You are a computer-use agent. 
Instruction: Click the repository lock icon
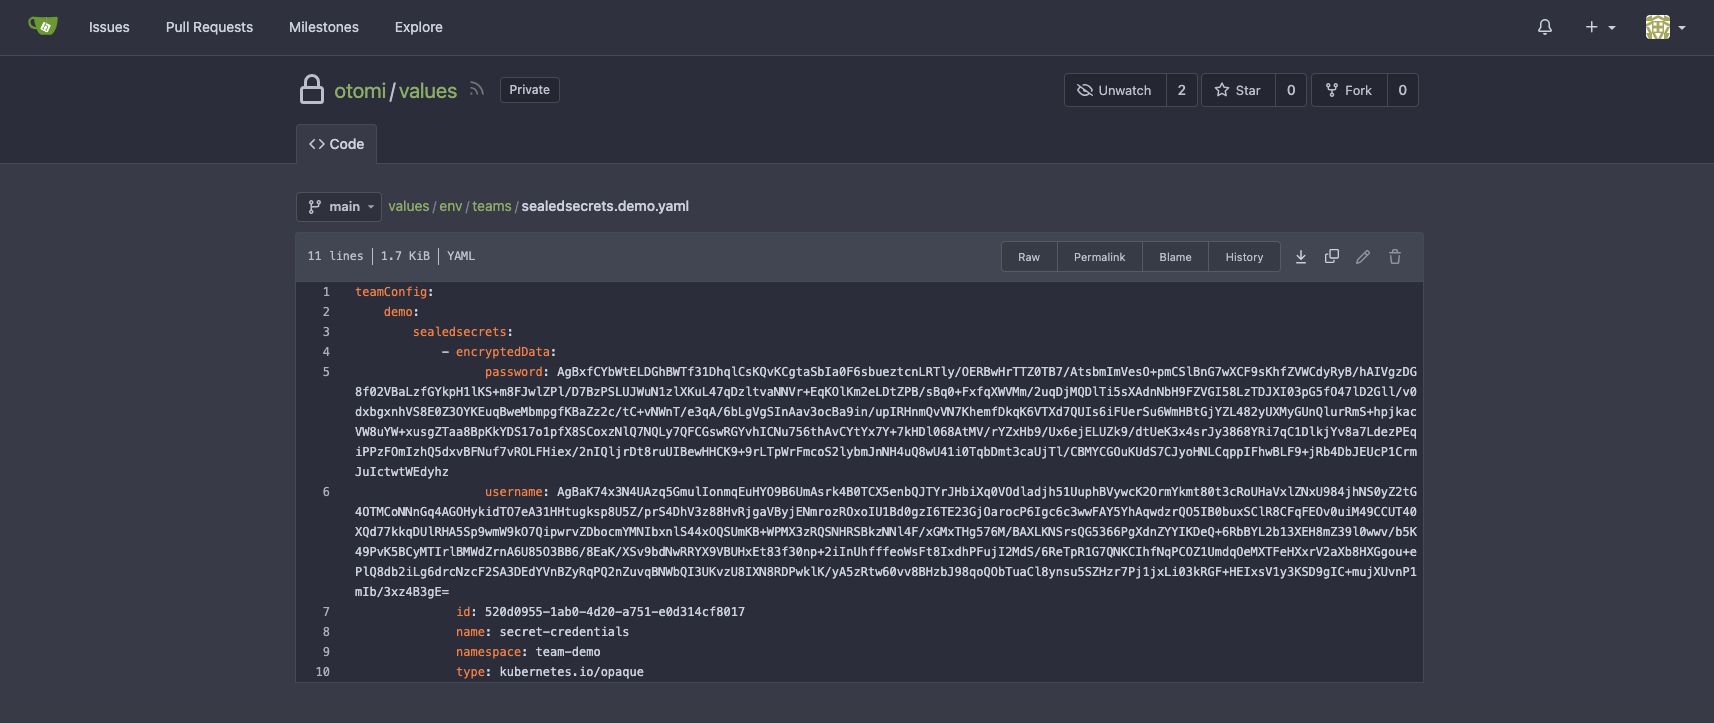pyautogui.click(x=312, y=90)
